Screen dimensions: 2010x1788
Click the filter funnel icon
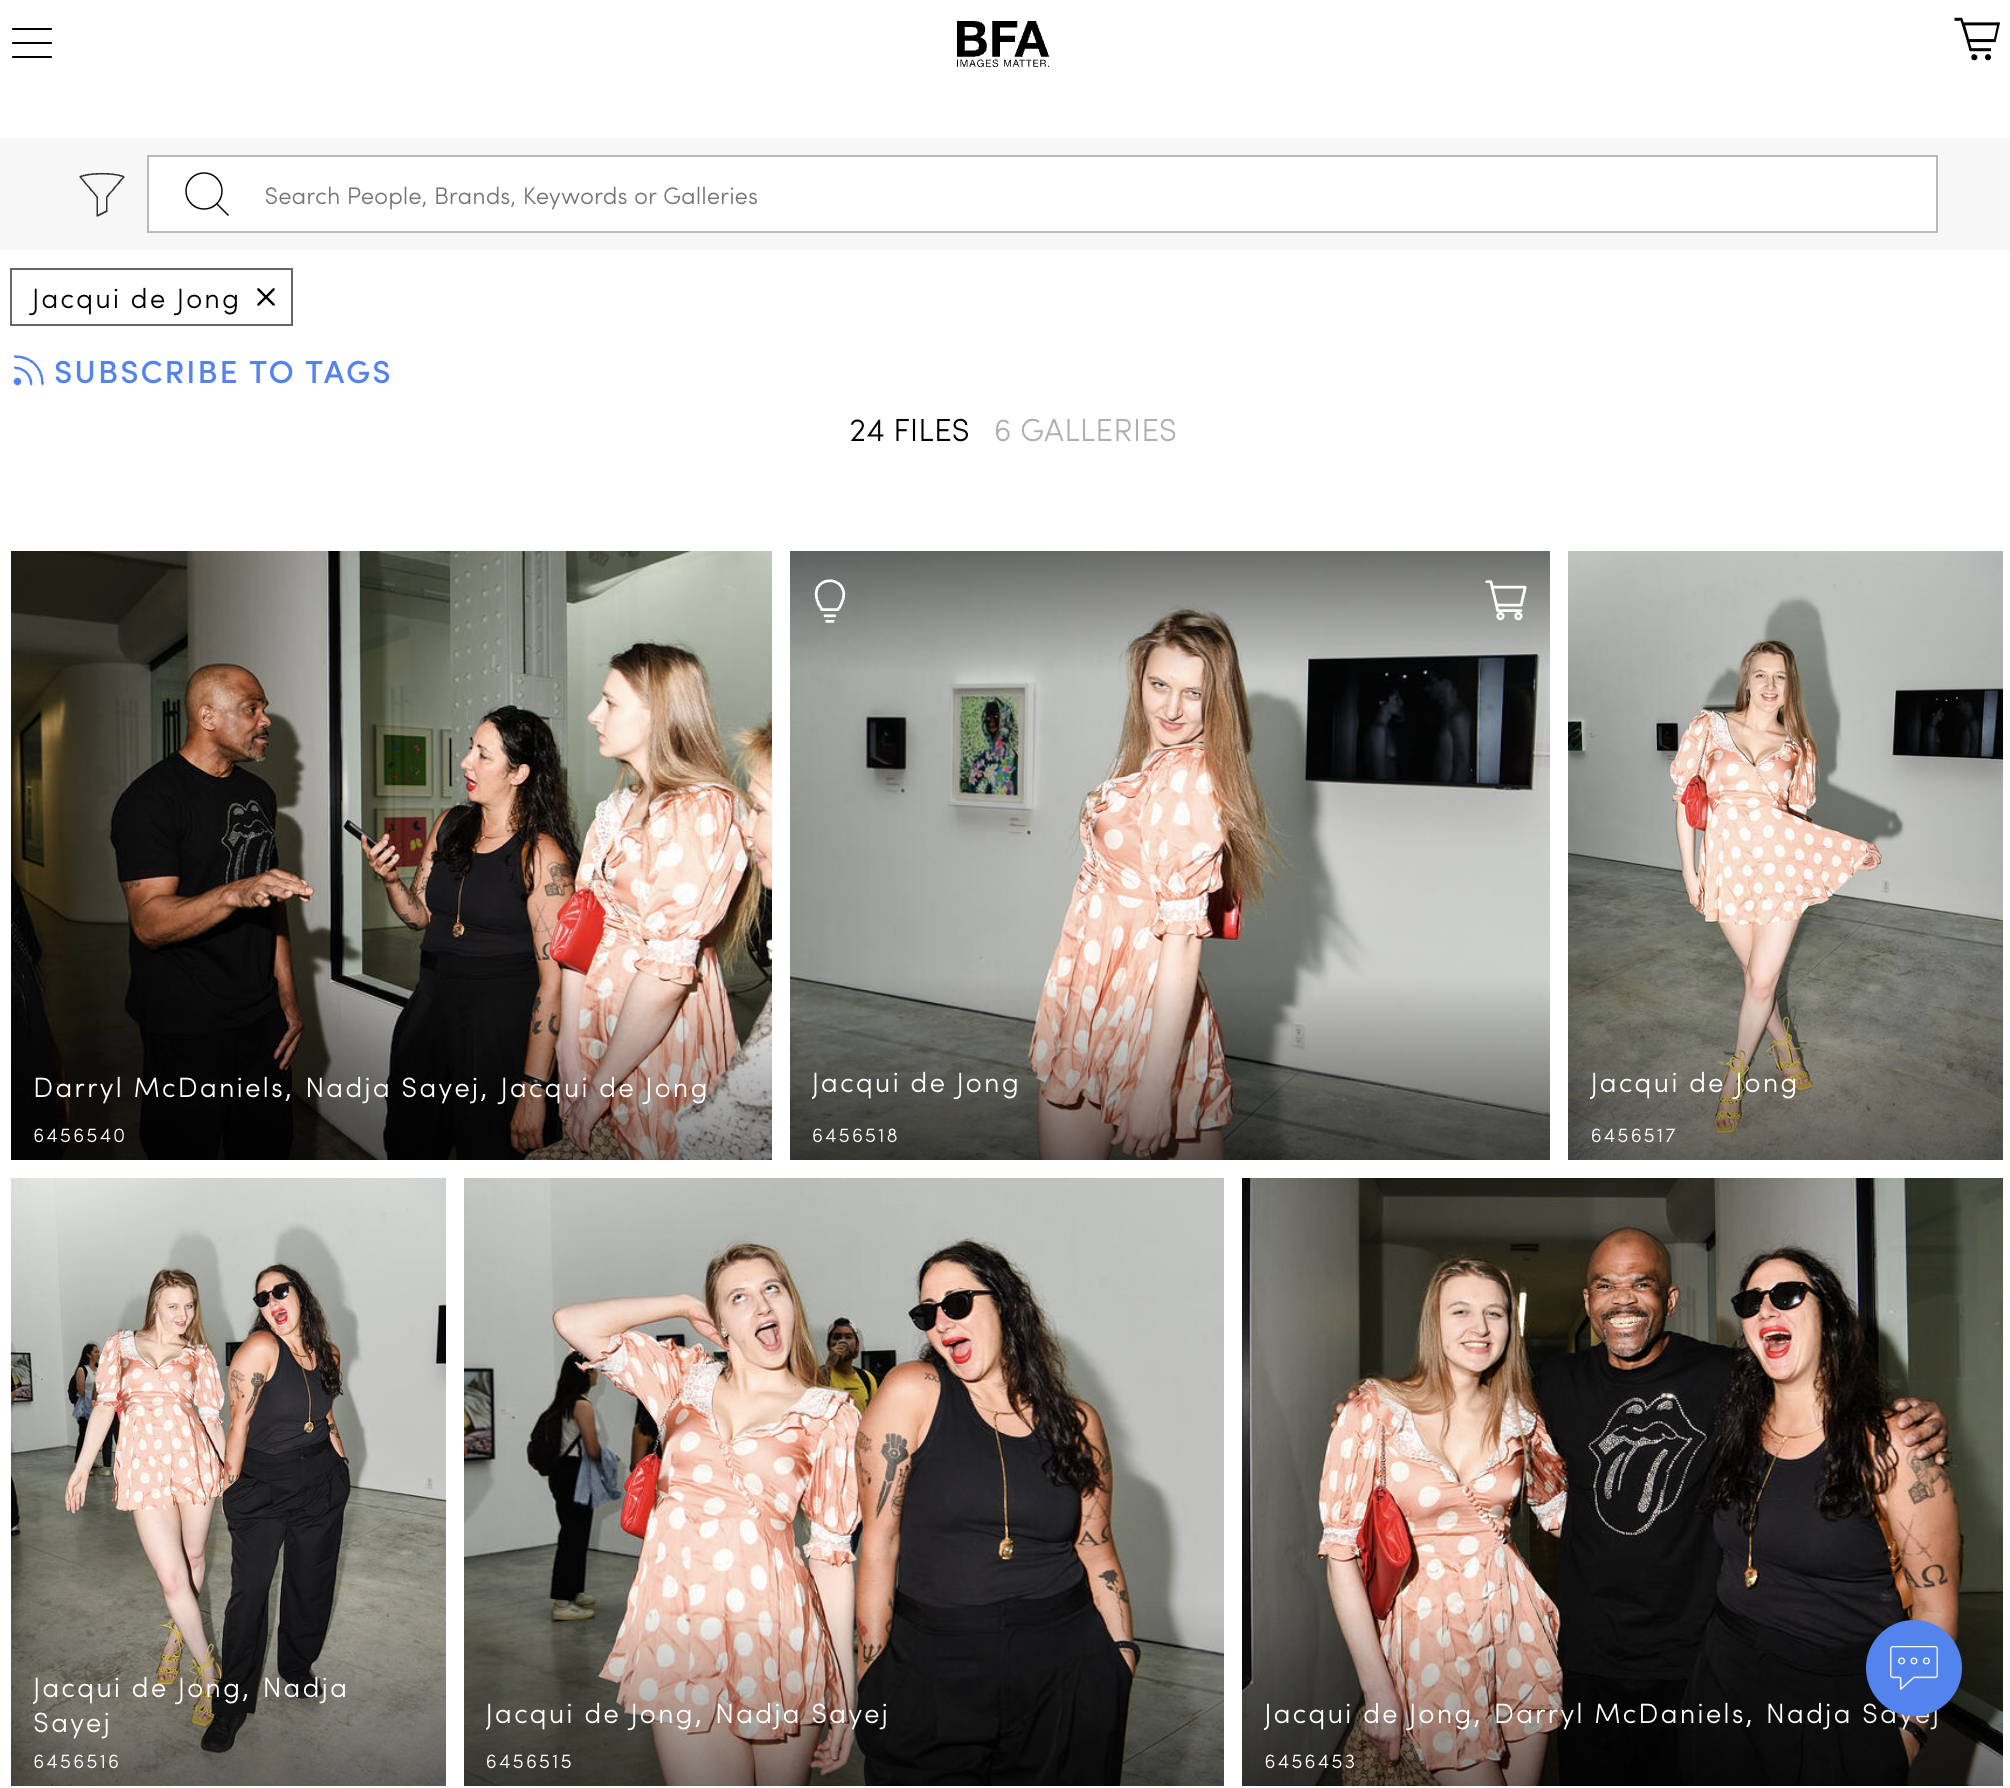pyautogui.click(x=101, y=194)
